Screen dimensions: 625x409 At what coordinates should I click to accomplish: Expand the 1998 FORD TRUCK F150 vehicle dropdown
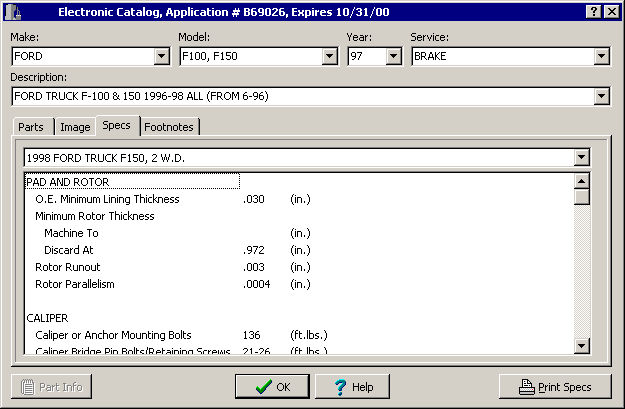pyautogui.click(x=581, y=158)
